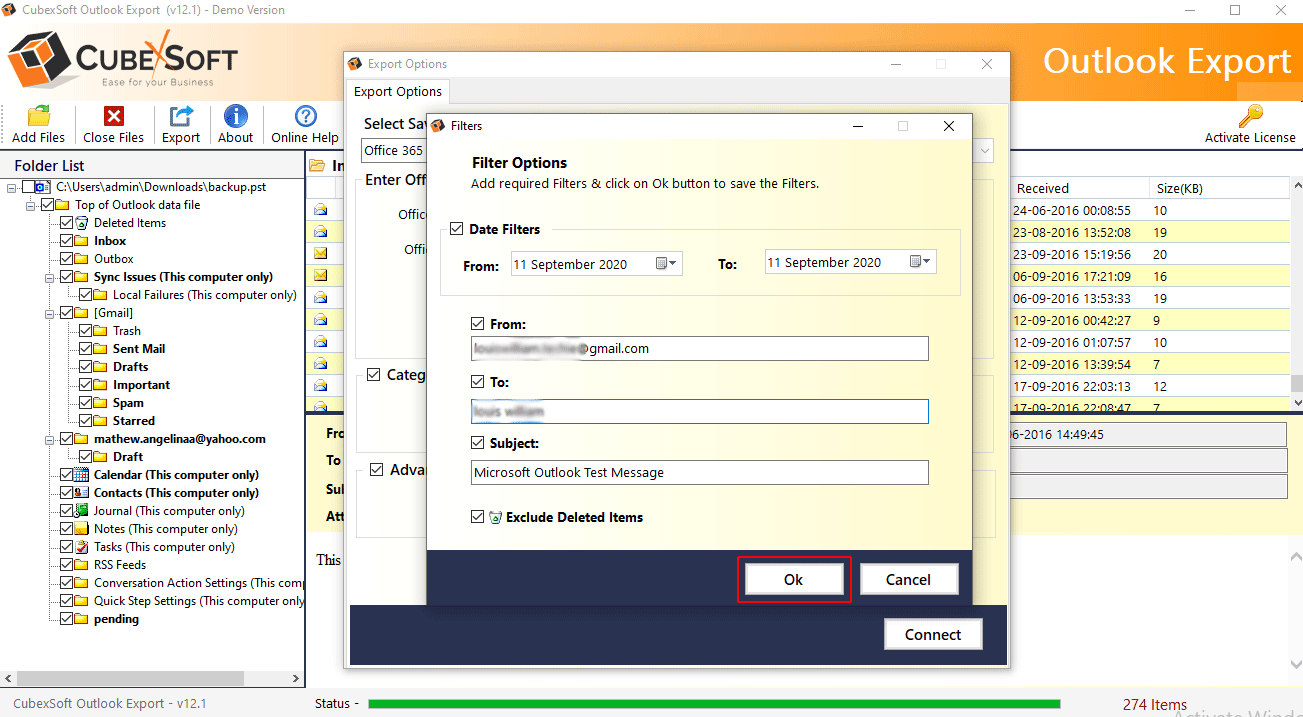This screenshot has width=1303, height=717.
Task: Close the Filters dialog window
Action: (949, 126)
